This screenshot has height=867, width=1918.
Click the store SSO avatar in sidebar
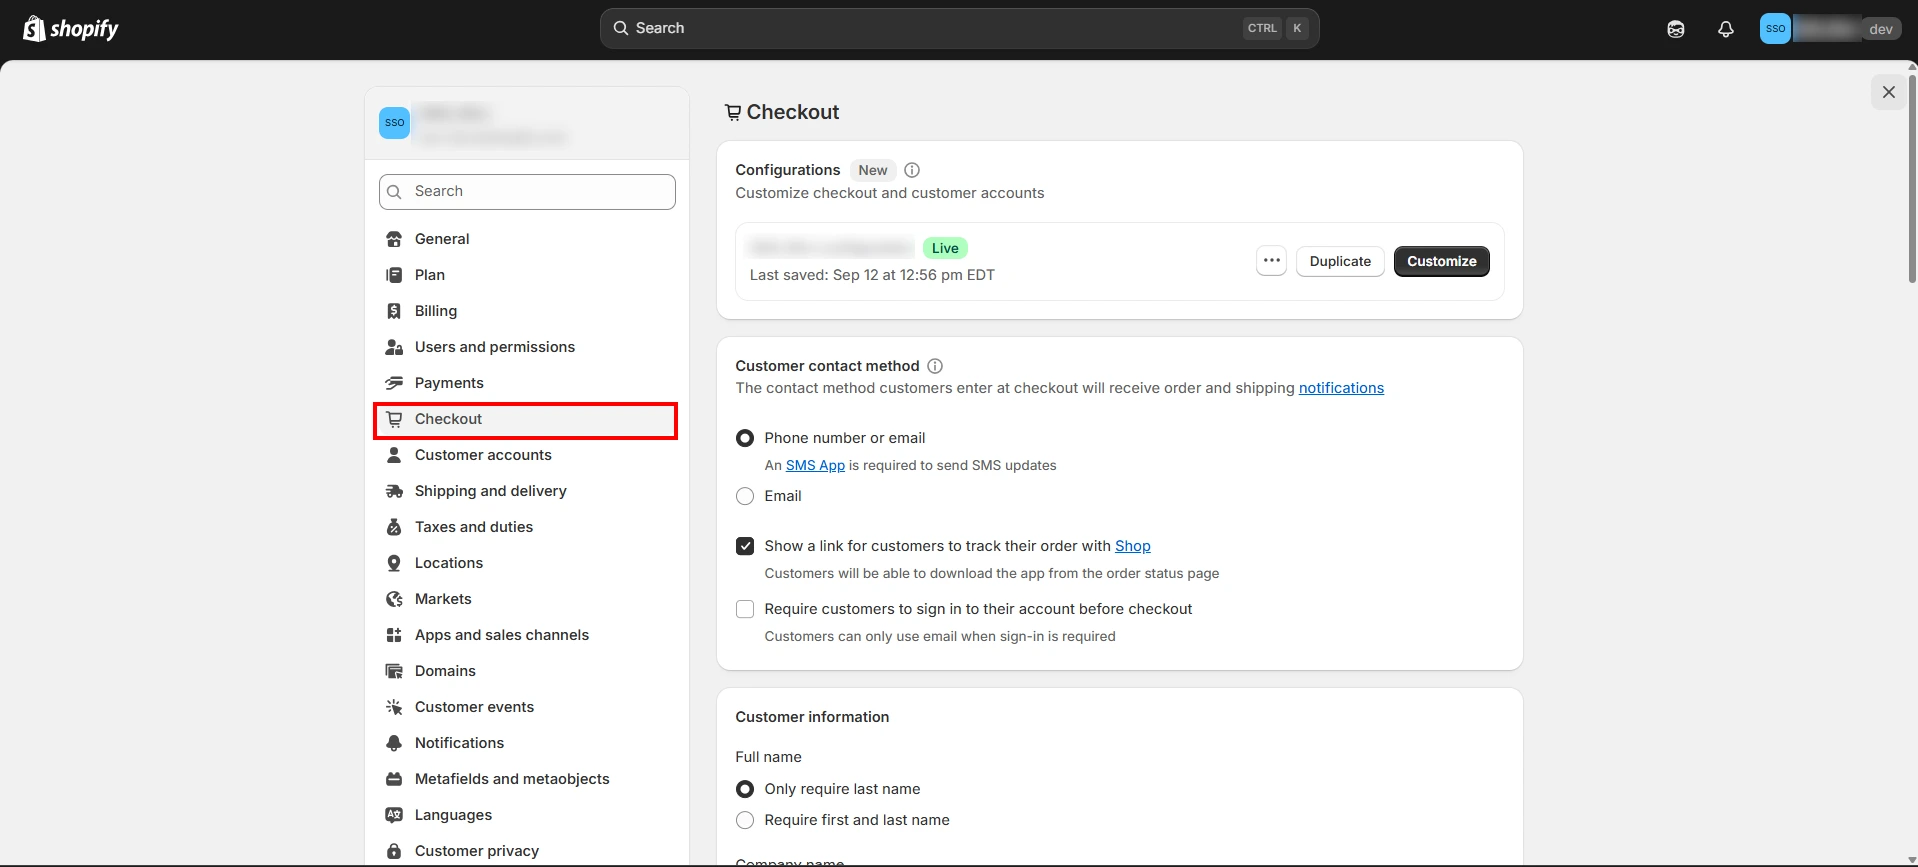pyautogui.click(x=395, y=123)
